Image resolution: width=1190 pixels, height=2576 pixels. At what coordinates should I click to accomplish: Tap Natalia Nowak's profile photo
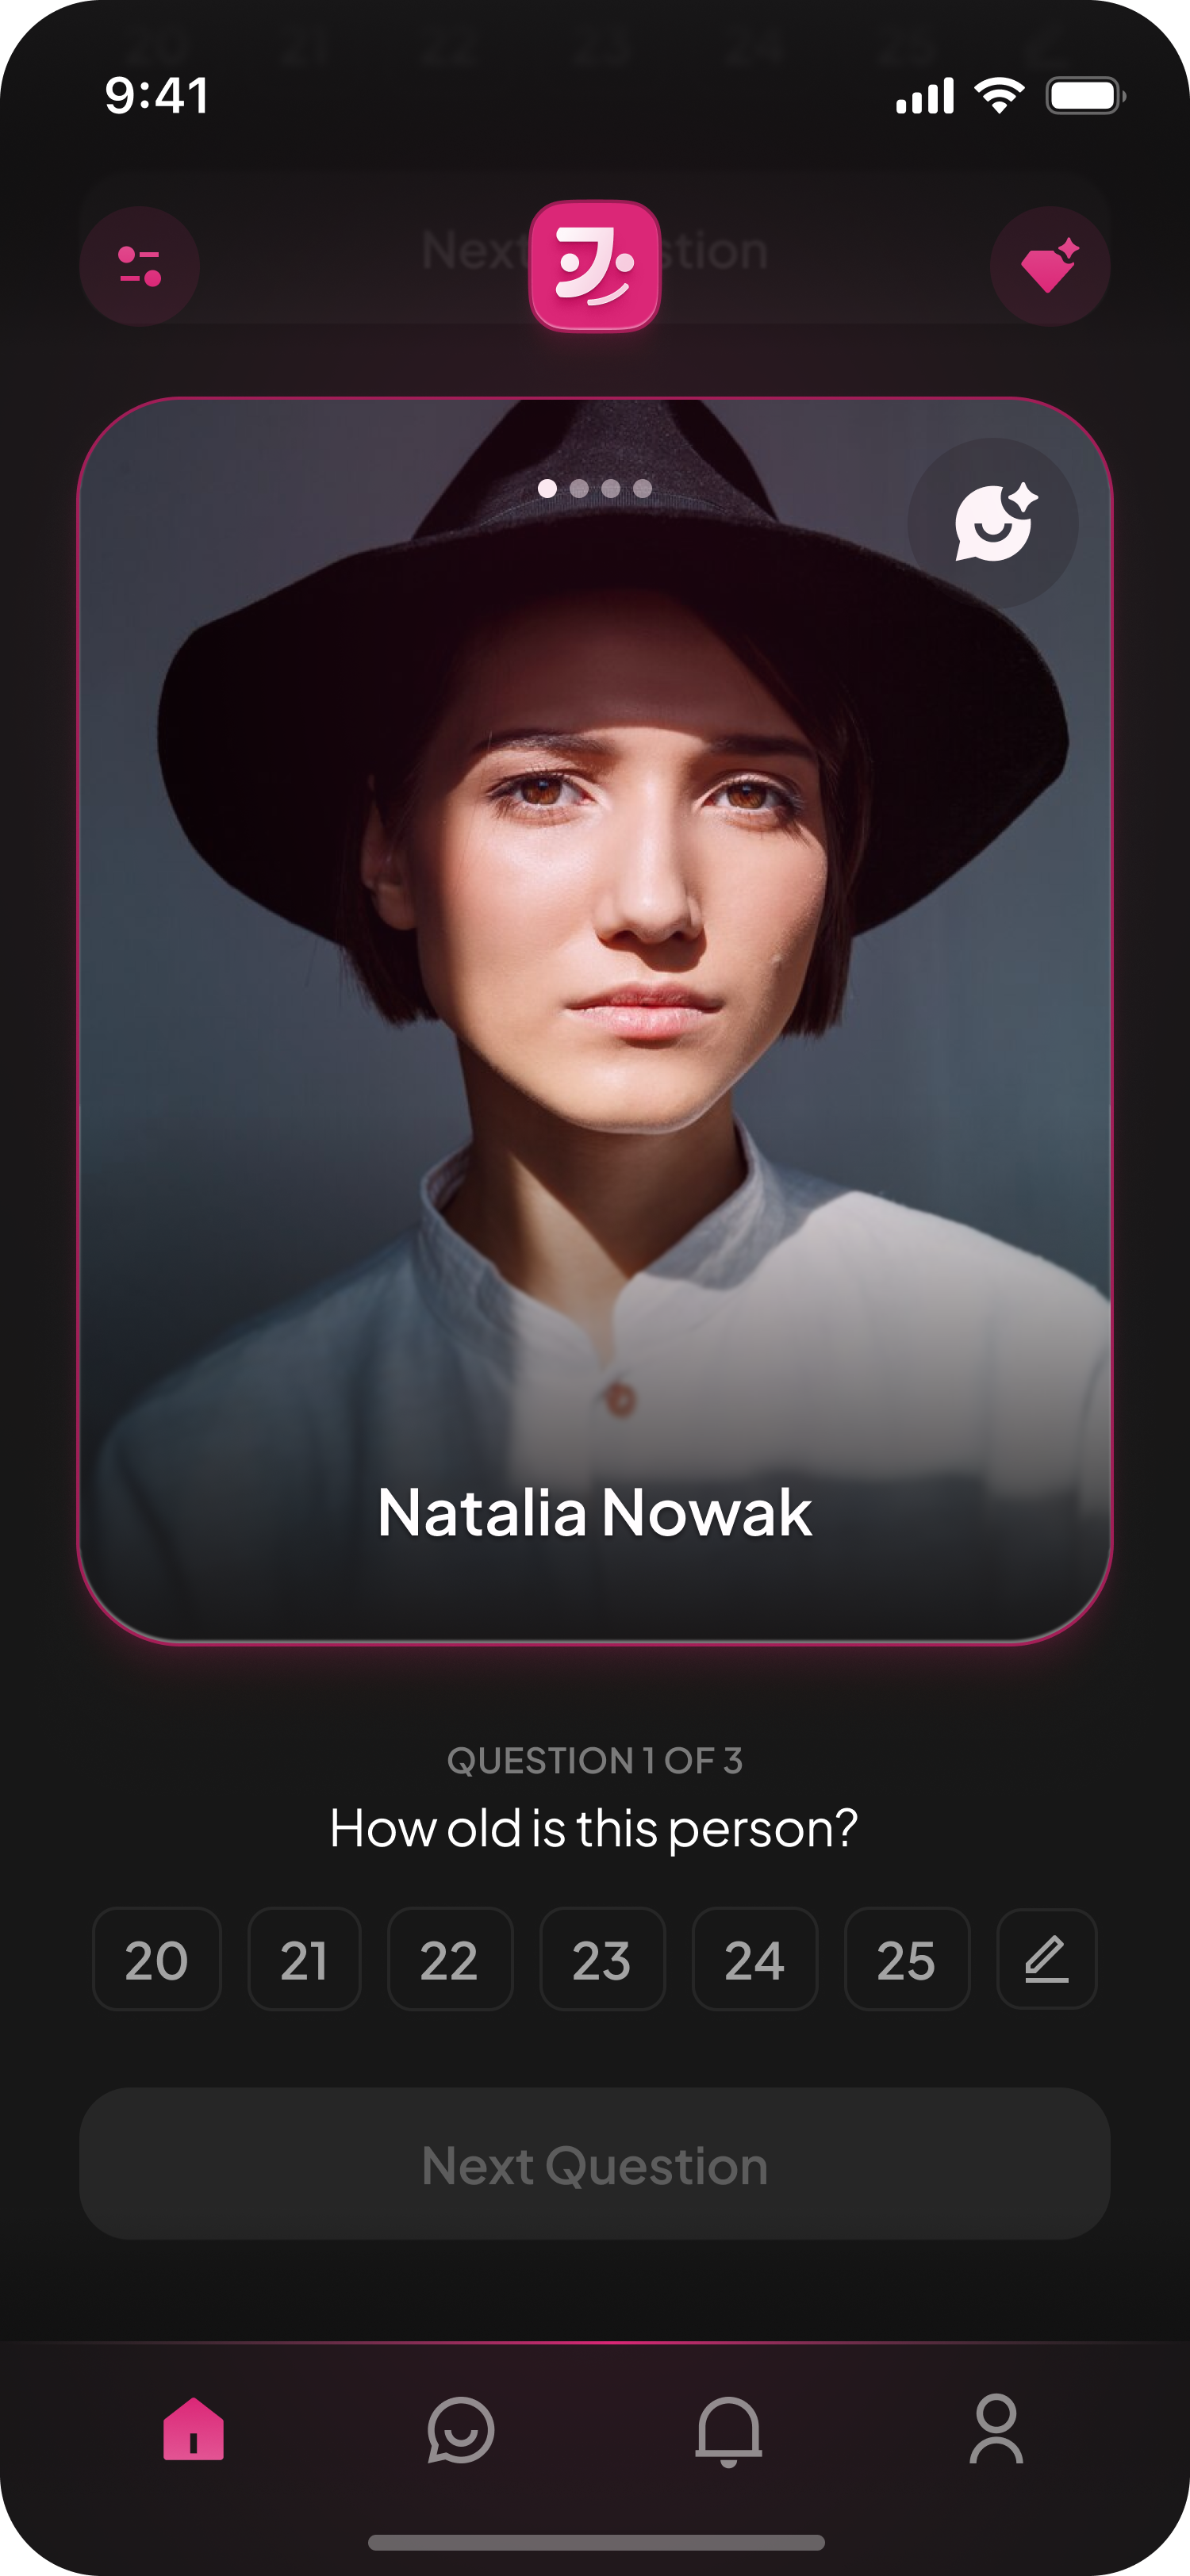594,1020
